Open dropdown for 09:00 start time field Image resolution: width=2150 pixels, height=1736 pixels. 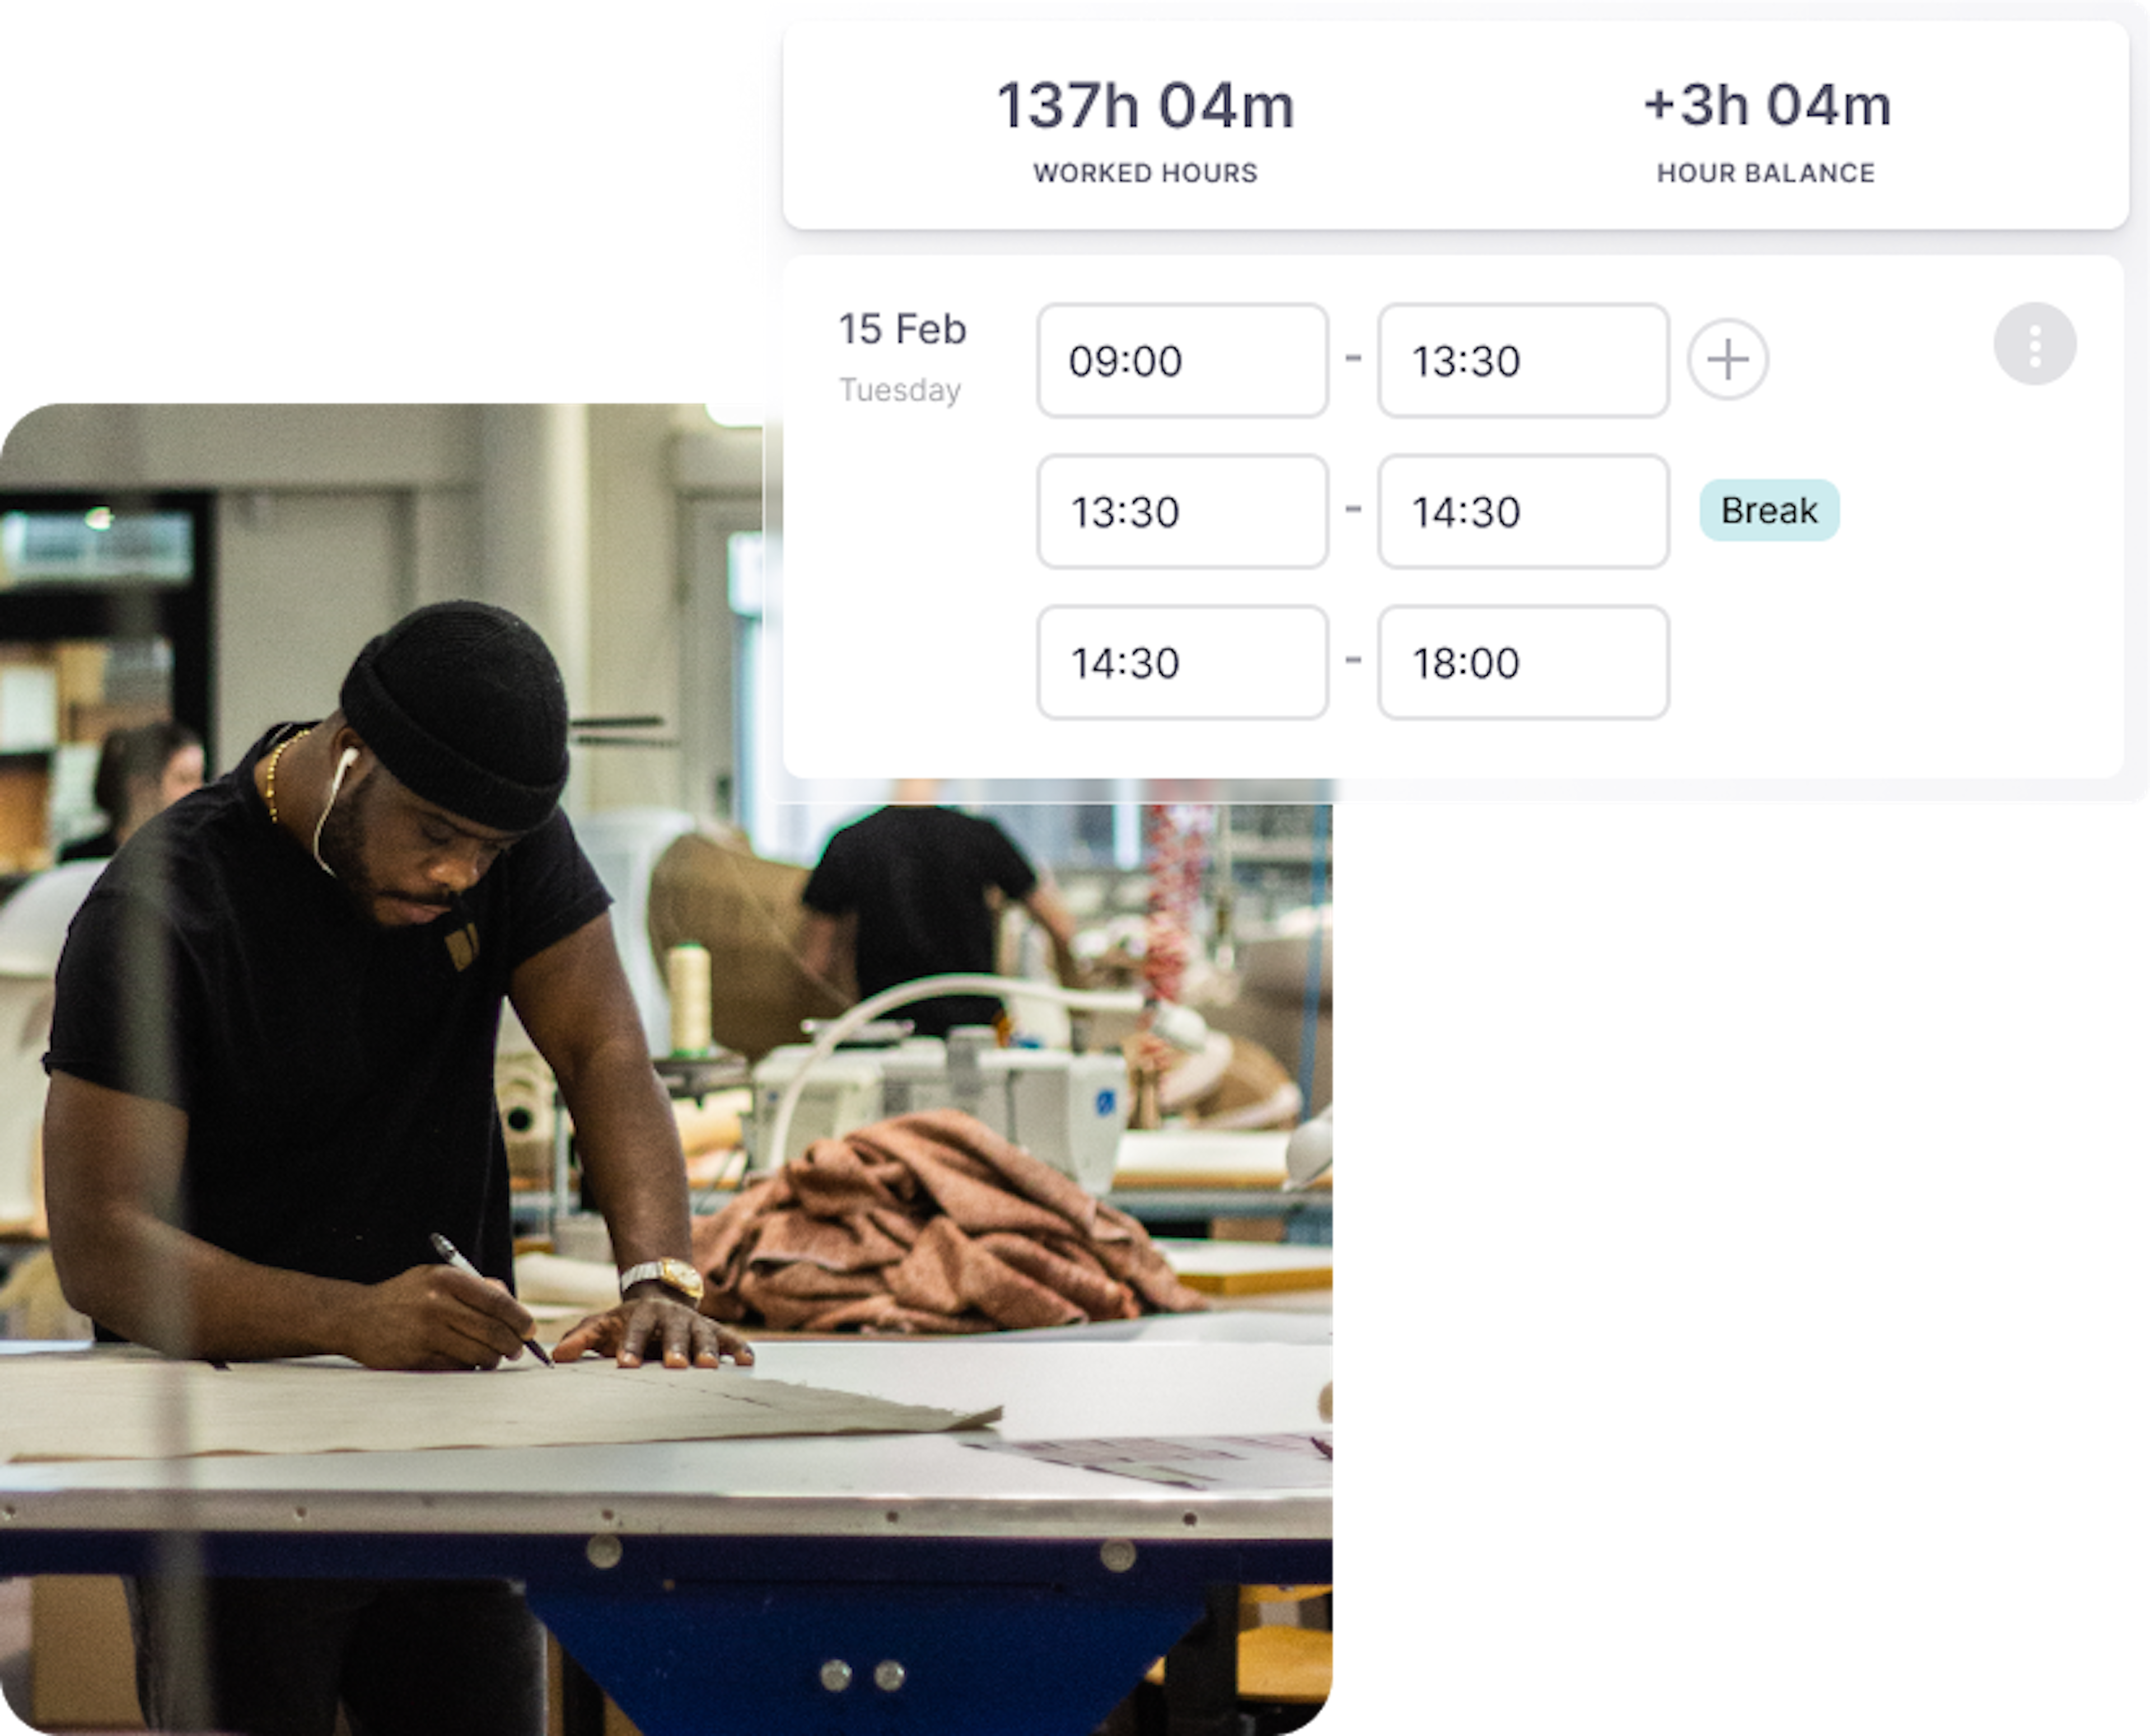[x=1177, y=362]
